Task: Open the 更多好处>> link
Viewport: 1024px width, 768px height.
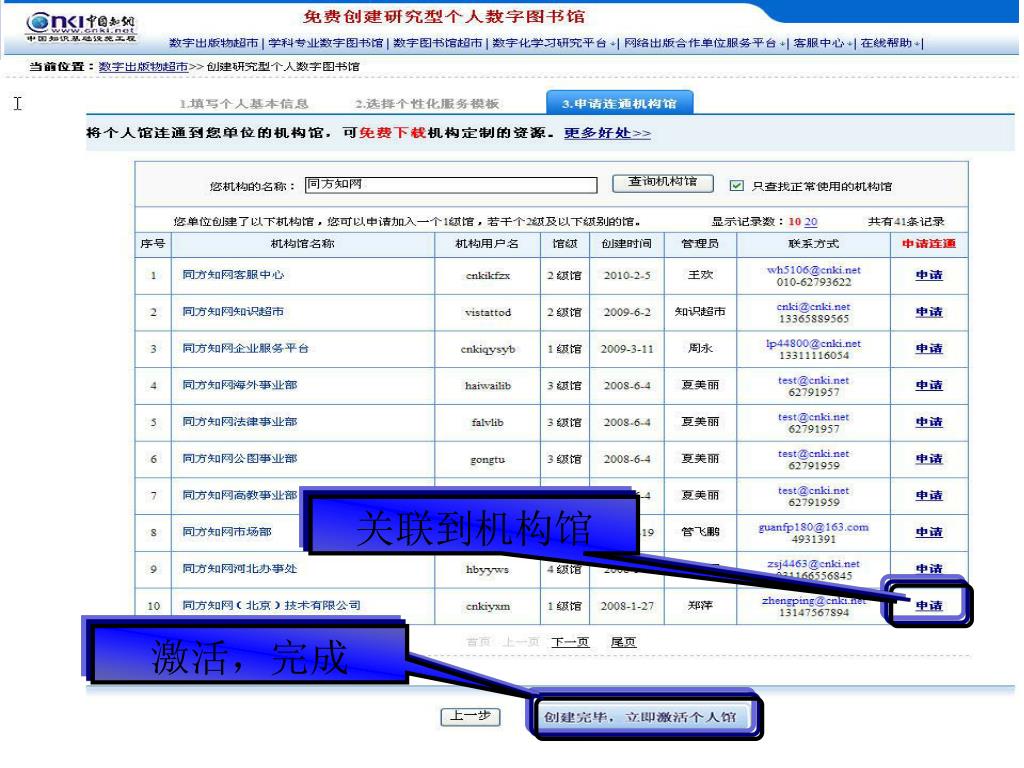Action: (607, 133)
